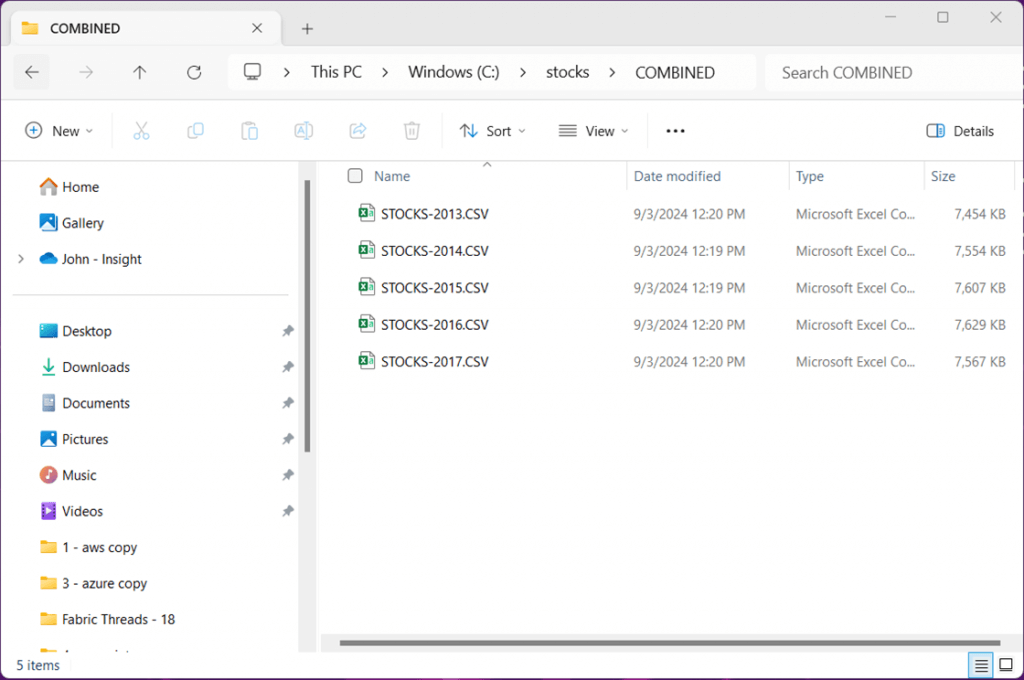Cut files using the scissors icon

tap(141, 130)
